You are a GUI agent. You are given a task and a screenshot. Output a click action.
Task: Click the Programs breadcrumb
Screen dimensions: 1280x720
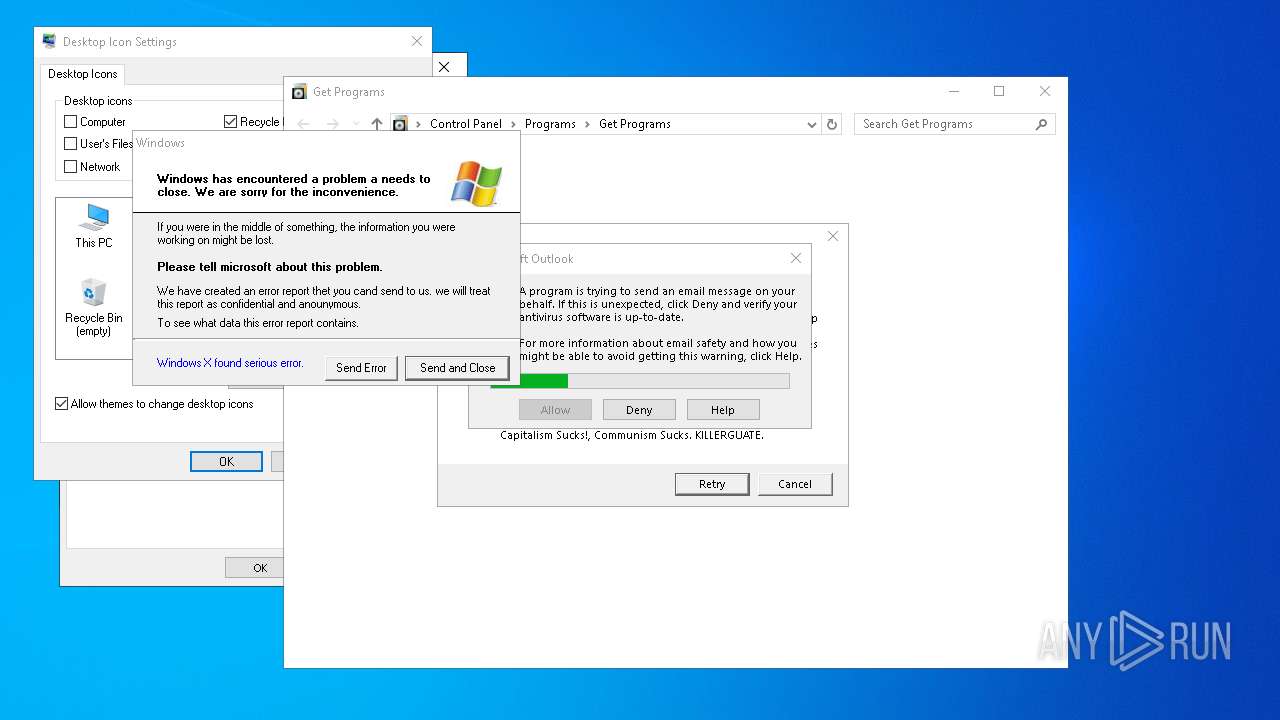pos(550,124)
